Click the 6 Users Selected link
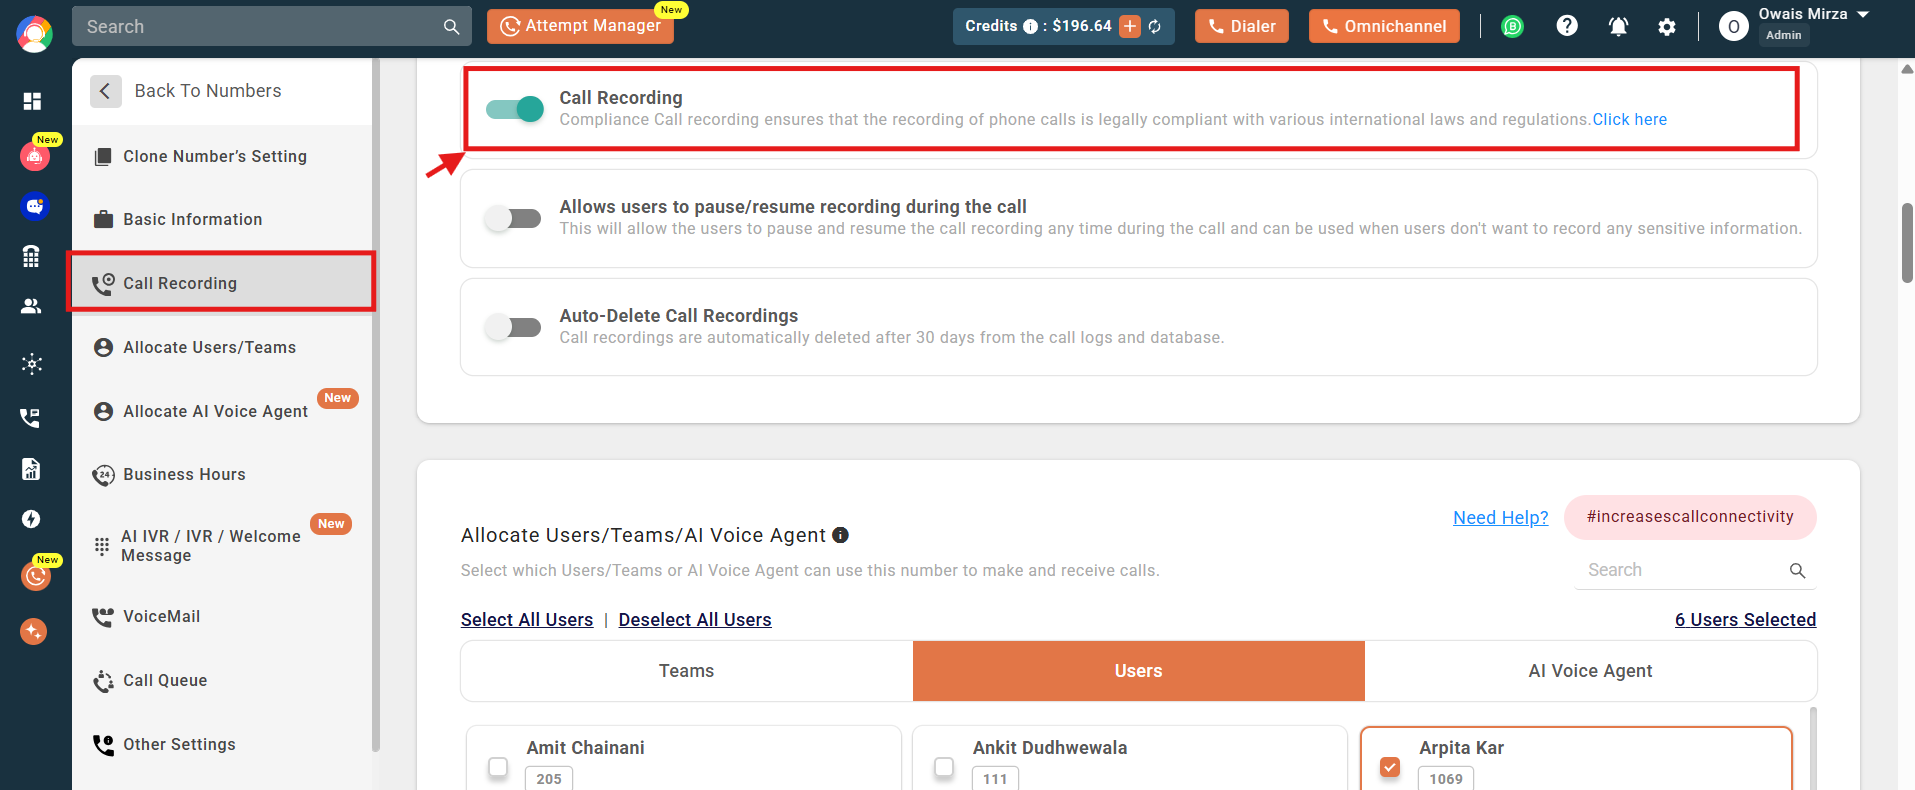This screenshot has width=1915, height=790. tap(1746, 620)
